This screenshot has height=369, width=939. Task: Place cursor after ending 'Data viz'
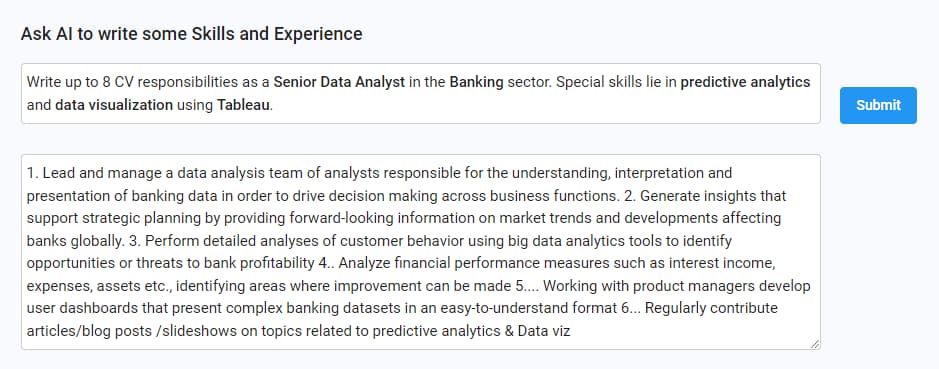click(x=571, y=331)
